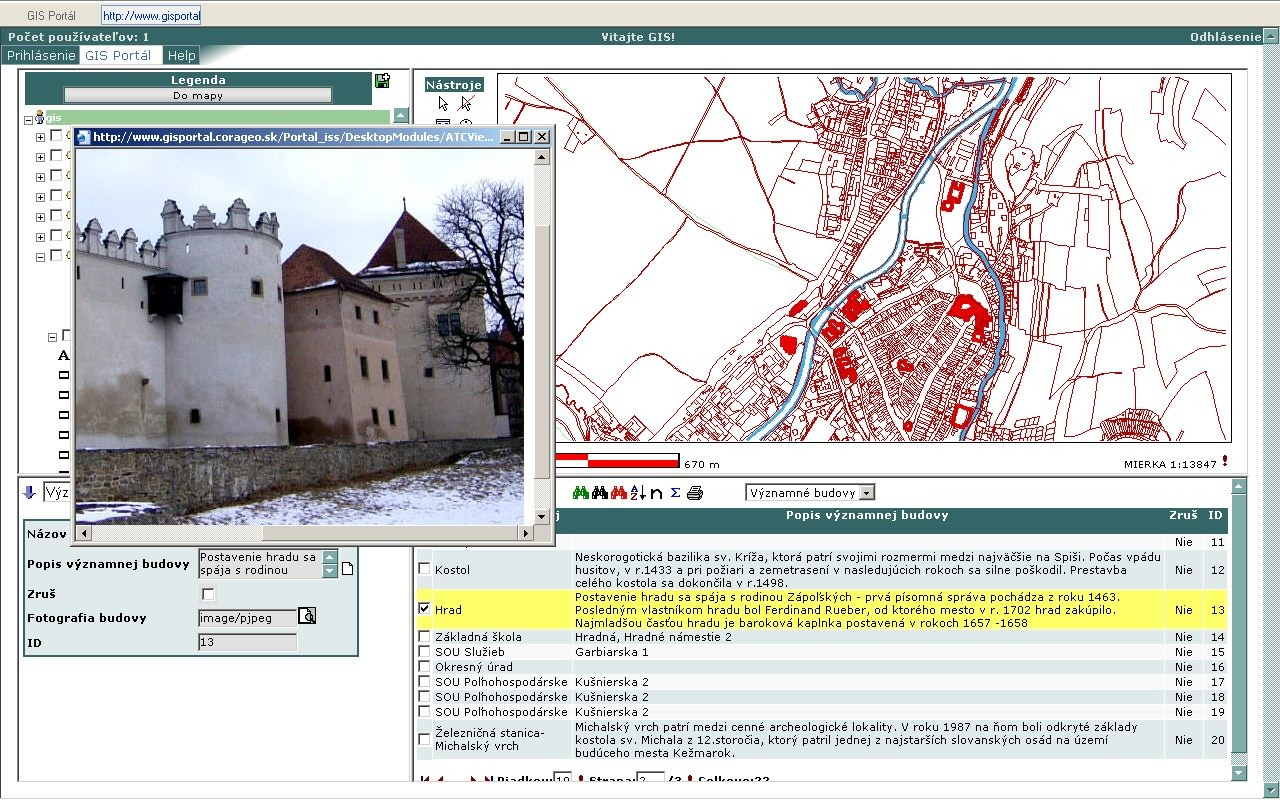Viewport: 1280px width, 800px height.
Task: Print the table using printer icon
Action: 695,493
